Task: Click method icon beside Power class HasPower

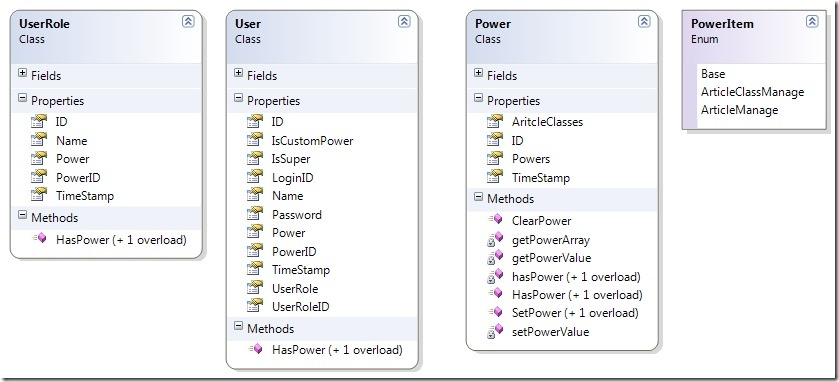Action: tap(495, 294)
